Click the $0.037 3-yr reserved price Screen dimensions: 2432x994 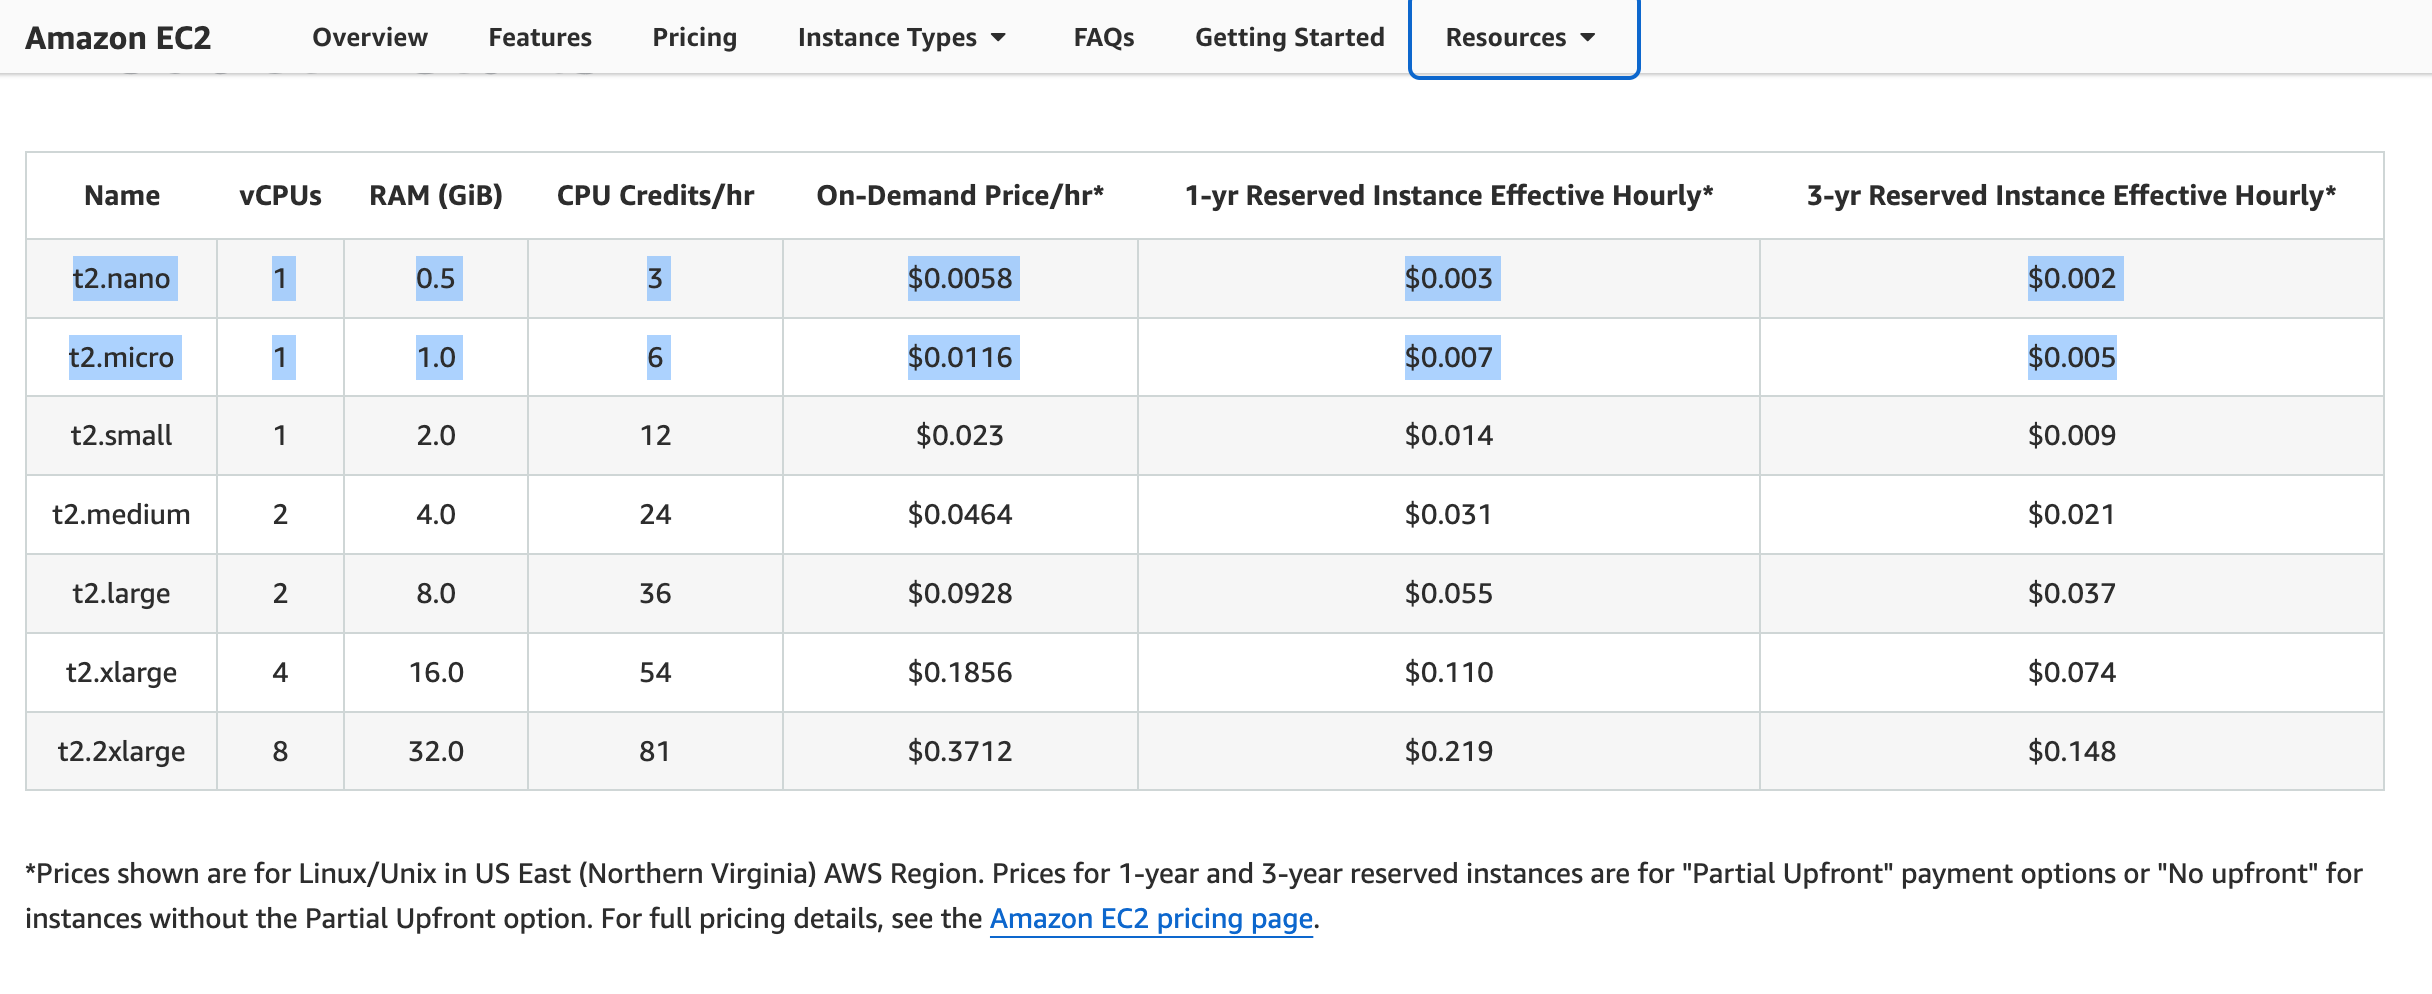(2071, 593)
